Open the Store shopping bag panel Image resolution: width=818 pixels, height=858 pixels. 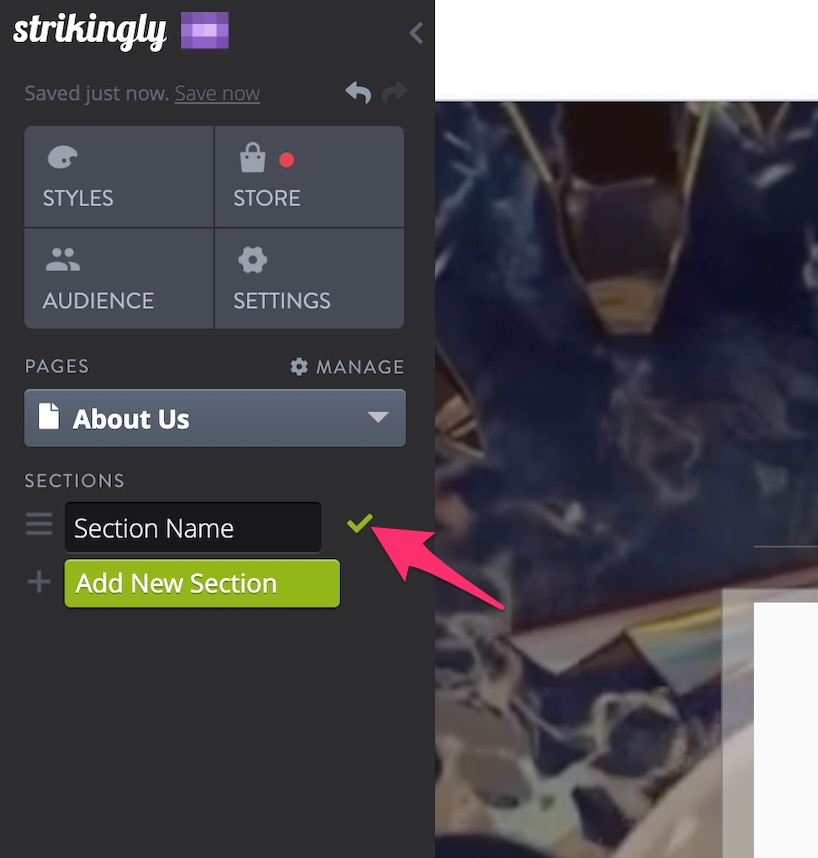(x=309, y=176)
